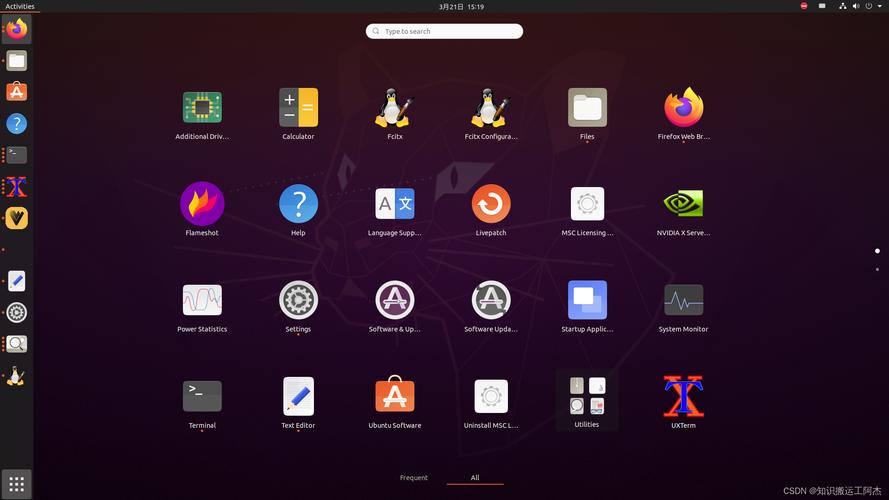This screenshot has width=889, height=500.
Task: Click the network icon in the top bar
Action: (843, 6)
